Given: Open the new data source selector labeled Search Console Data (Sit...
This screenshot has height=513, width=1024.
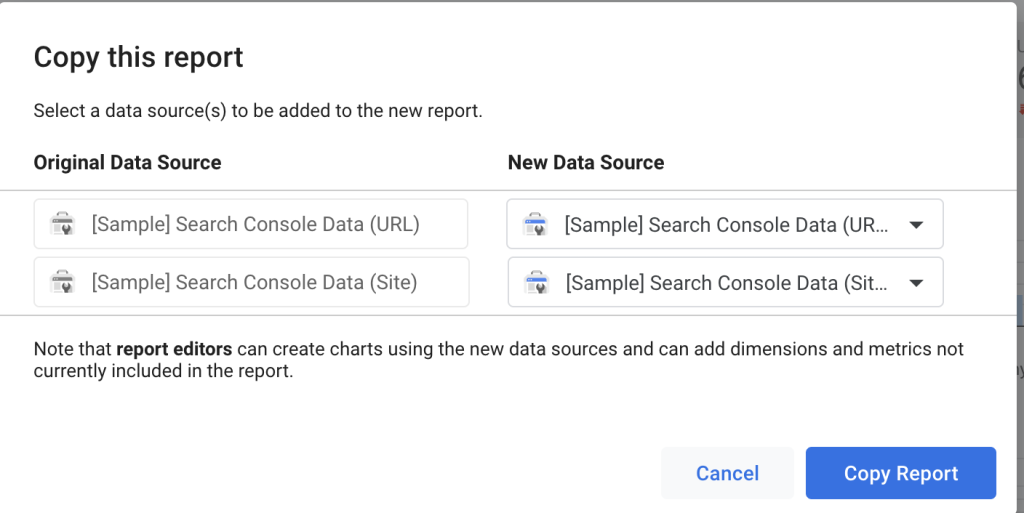Looking at the screenshot, I should [x=725, y=283].
